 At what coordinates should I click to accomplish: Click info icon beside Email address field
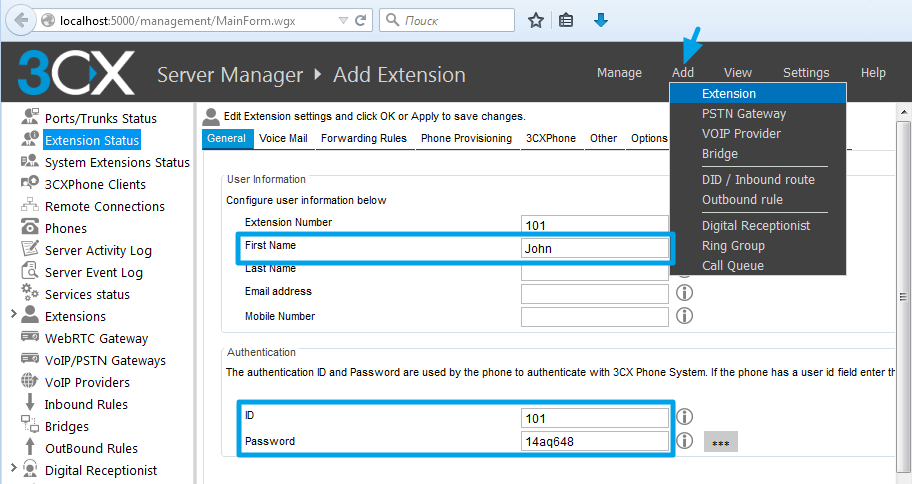[x=685, y=293]
